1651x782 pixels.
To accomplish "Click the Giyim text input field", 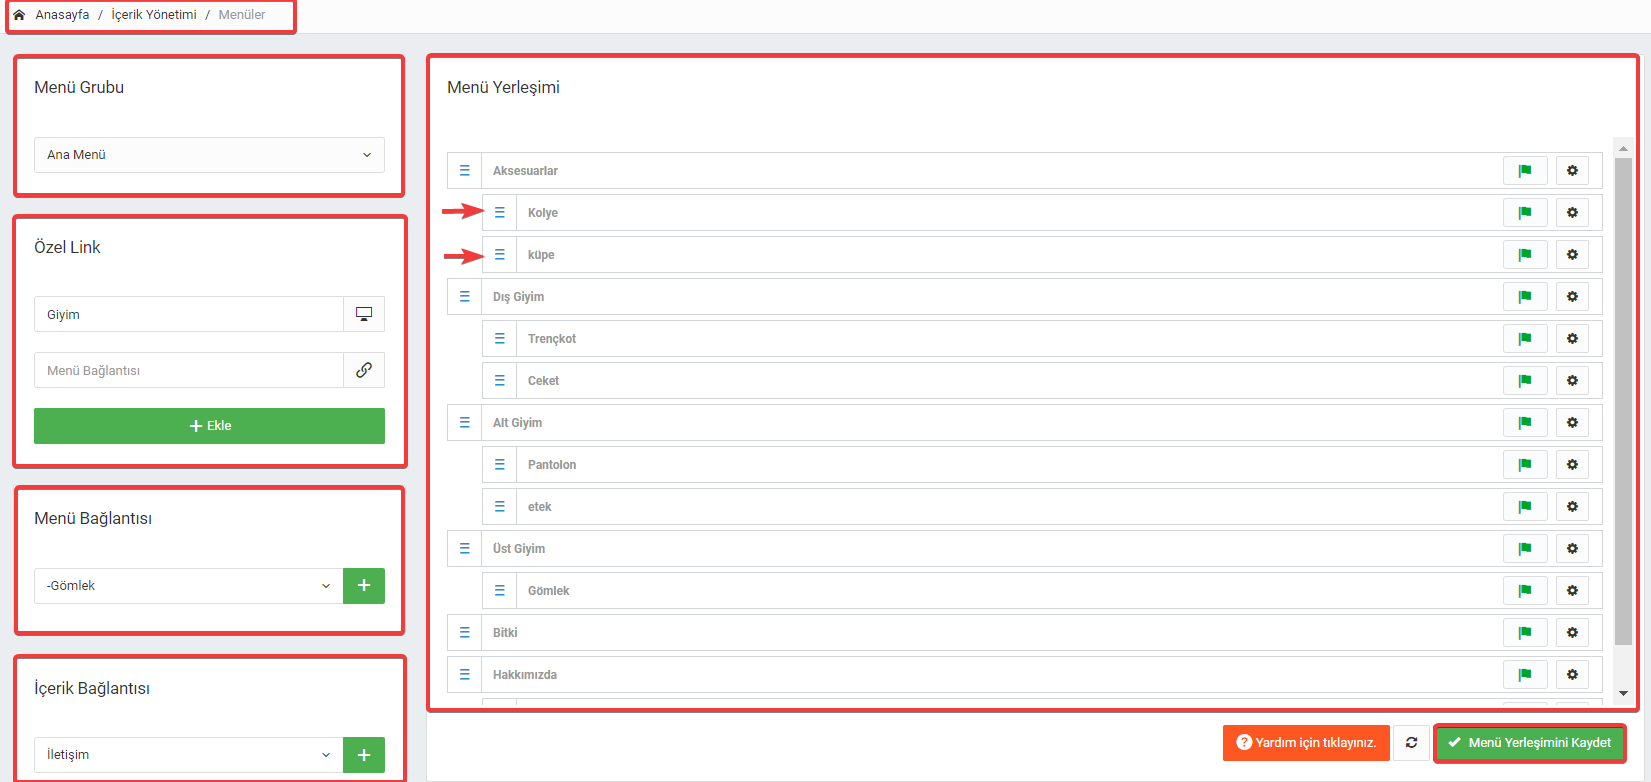I will click(188, 314).
